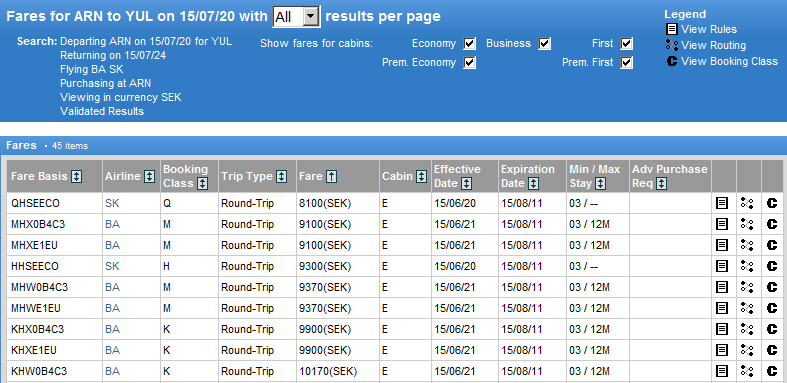Open View Rules for KHXE1EU fare
Image resolution: width=787 pixels, height=383 pixels.
point(721,350)
